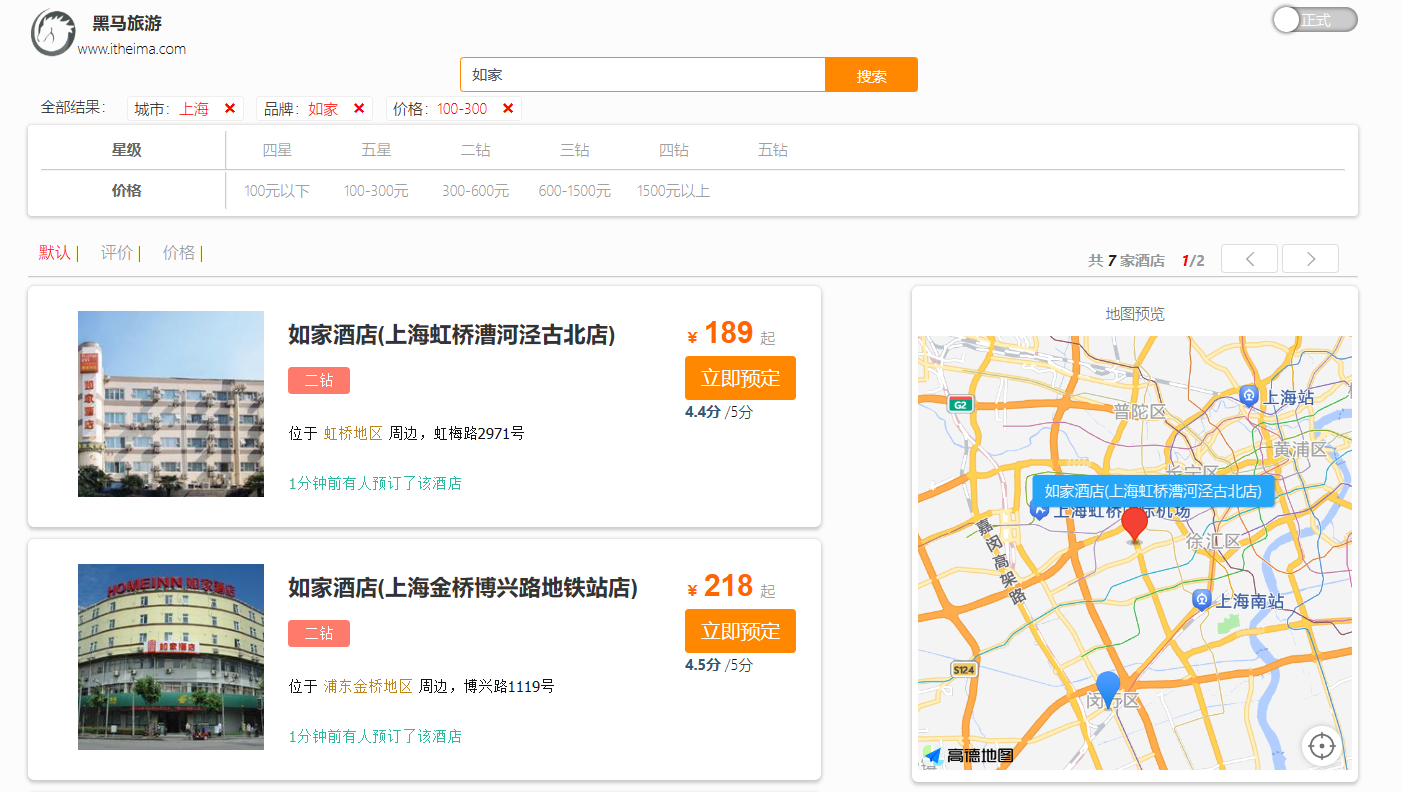Select price range 100元以下
The width and height of the screenshot is (1402, 792).
tap(277, 191)
